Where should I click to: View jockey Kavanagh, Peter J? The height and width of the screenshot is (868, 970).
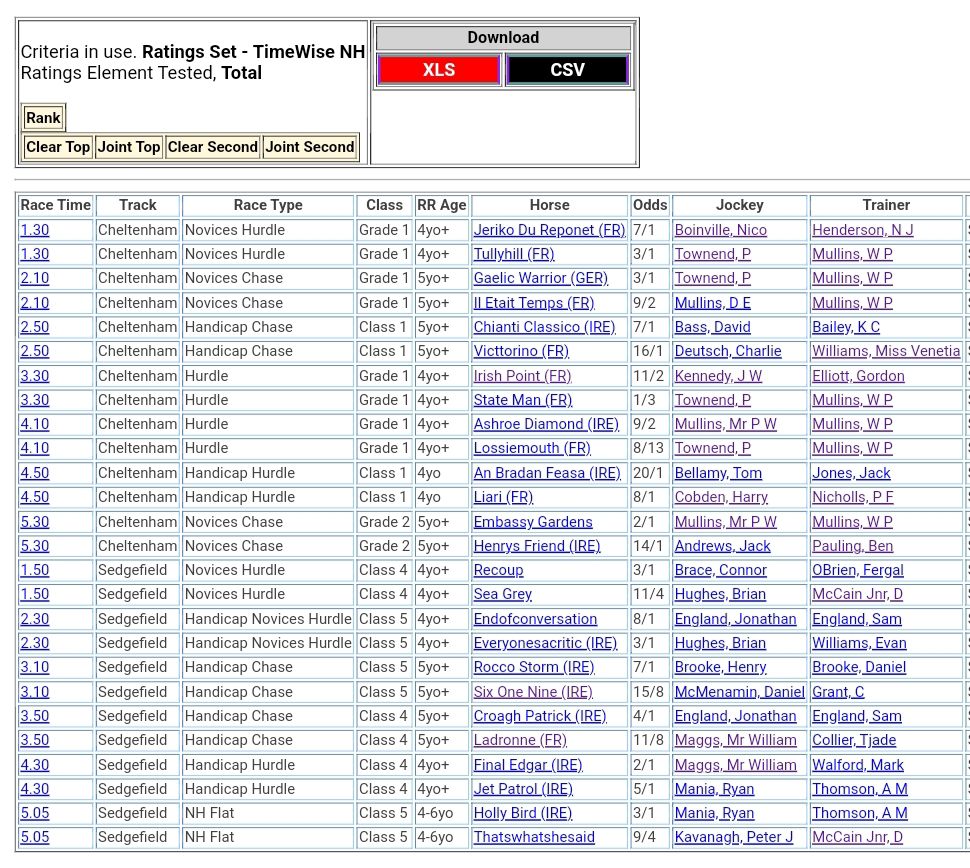[733, 837]
